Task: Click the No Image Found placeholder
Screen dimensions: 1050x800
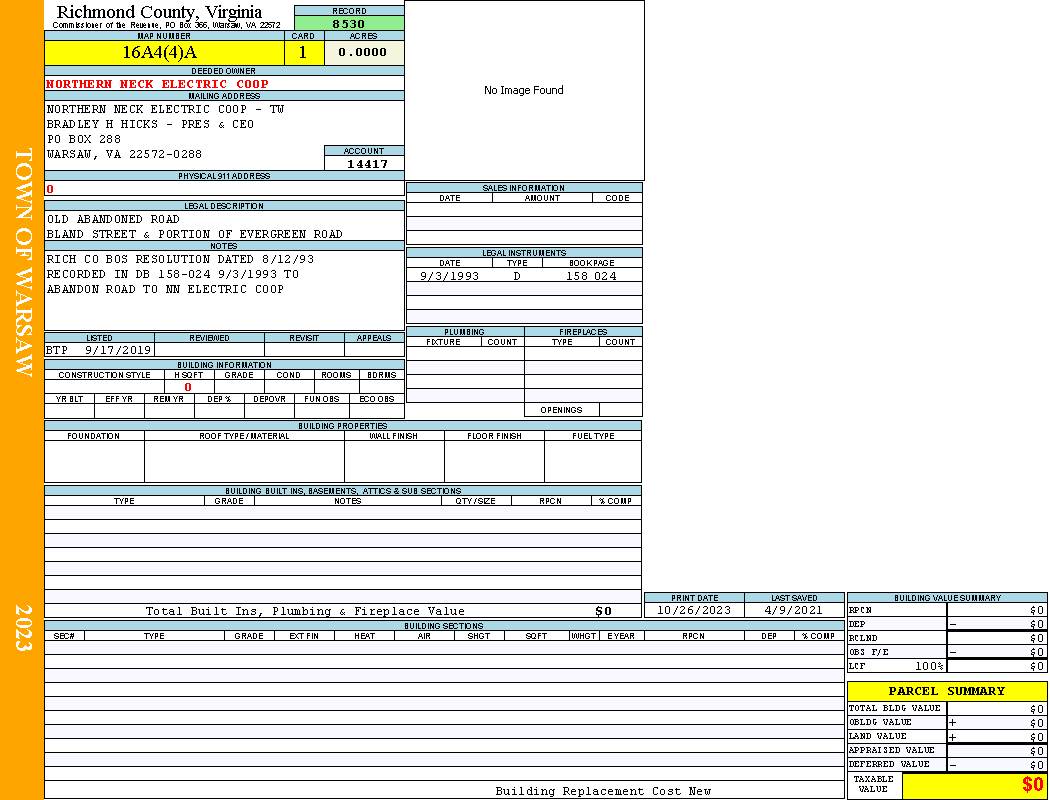Action: pos(524,90)
